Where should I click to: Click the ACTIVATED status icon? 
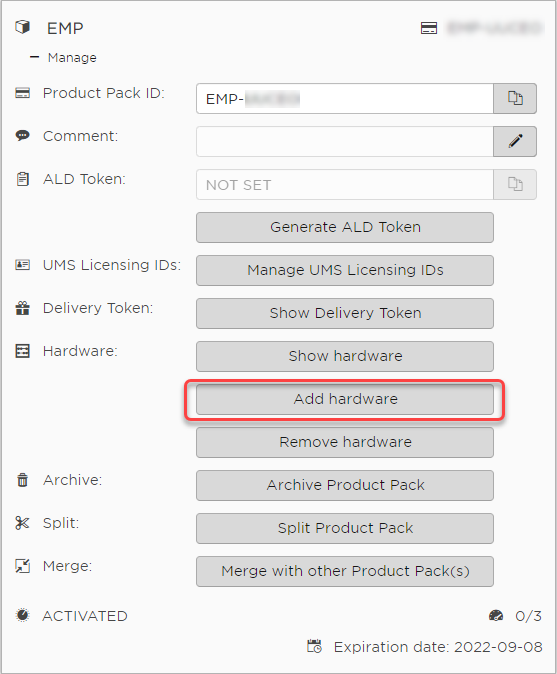tap(22, 615)
